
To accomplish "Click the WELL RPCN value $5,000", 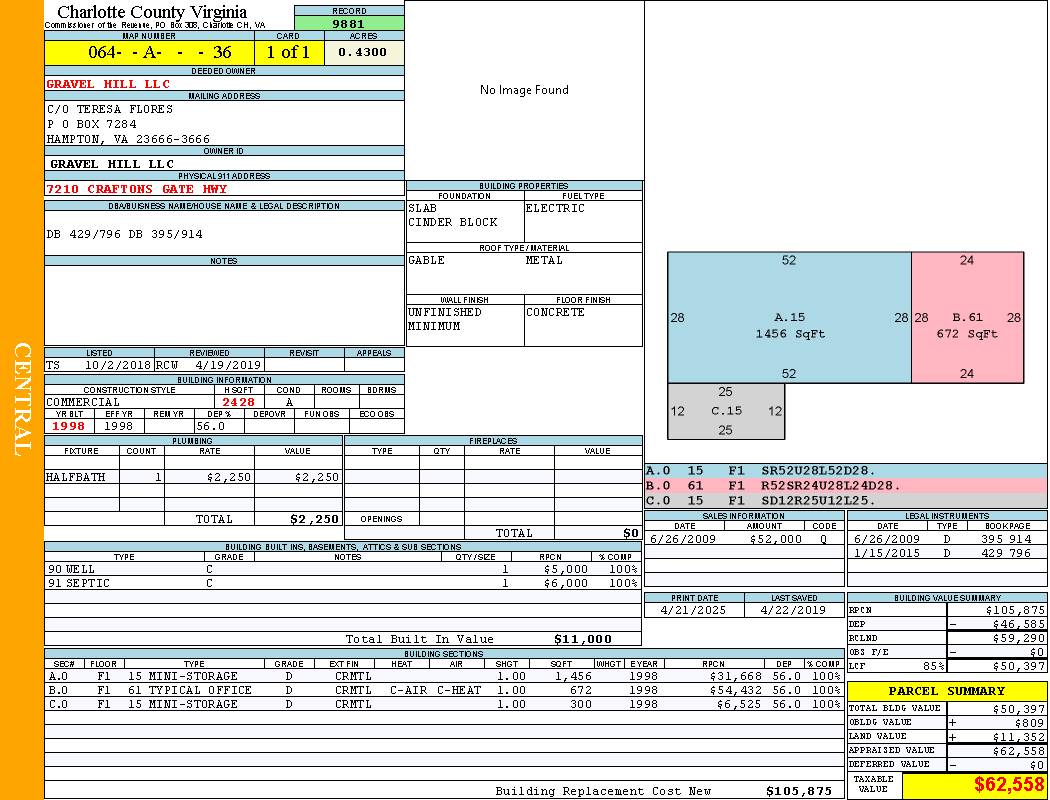I will (566, 570).
